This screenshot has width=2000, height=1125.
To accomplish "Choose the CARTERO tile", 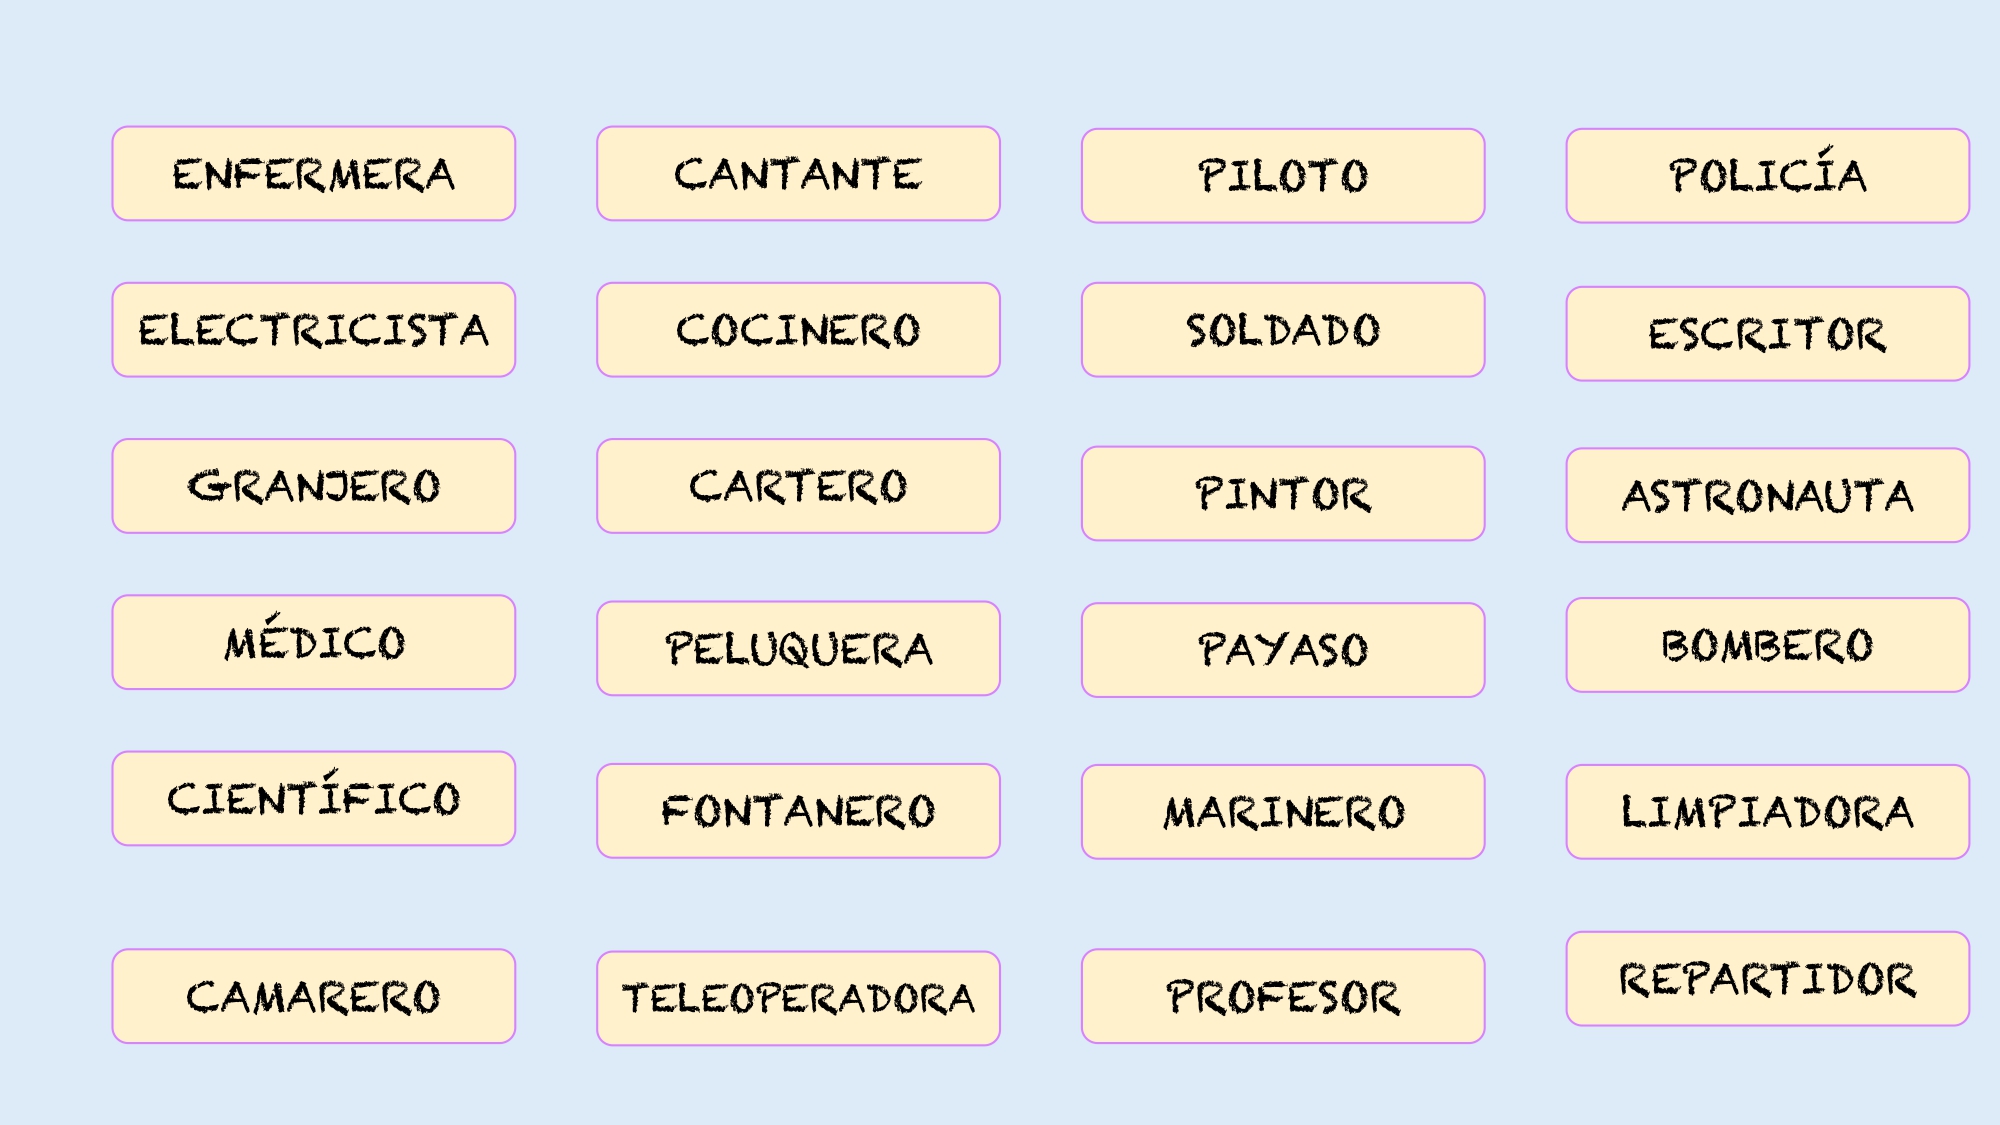I will 798,486.
